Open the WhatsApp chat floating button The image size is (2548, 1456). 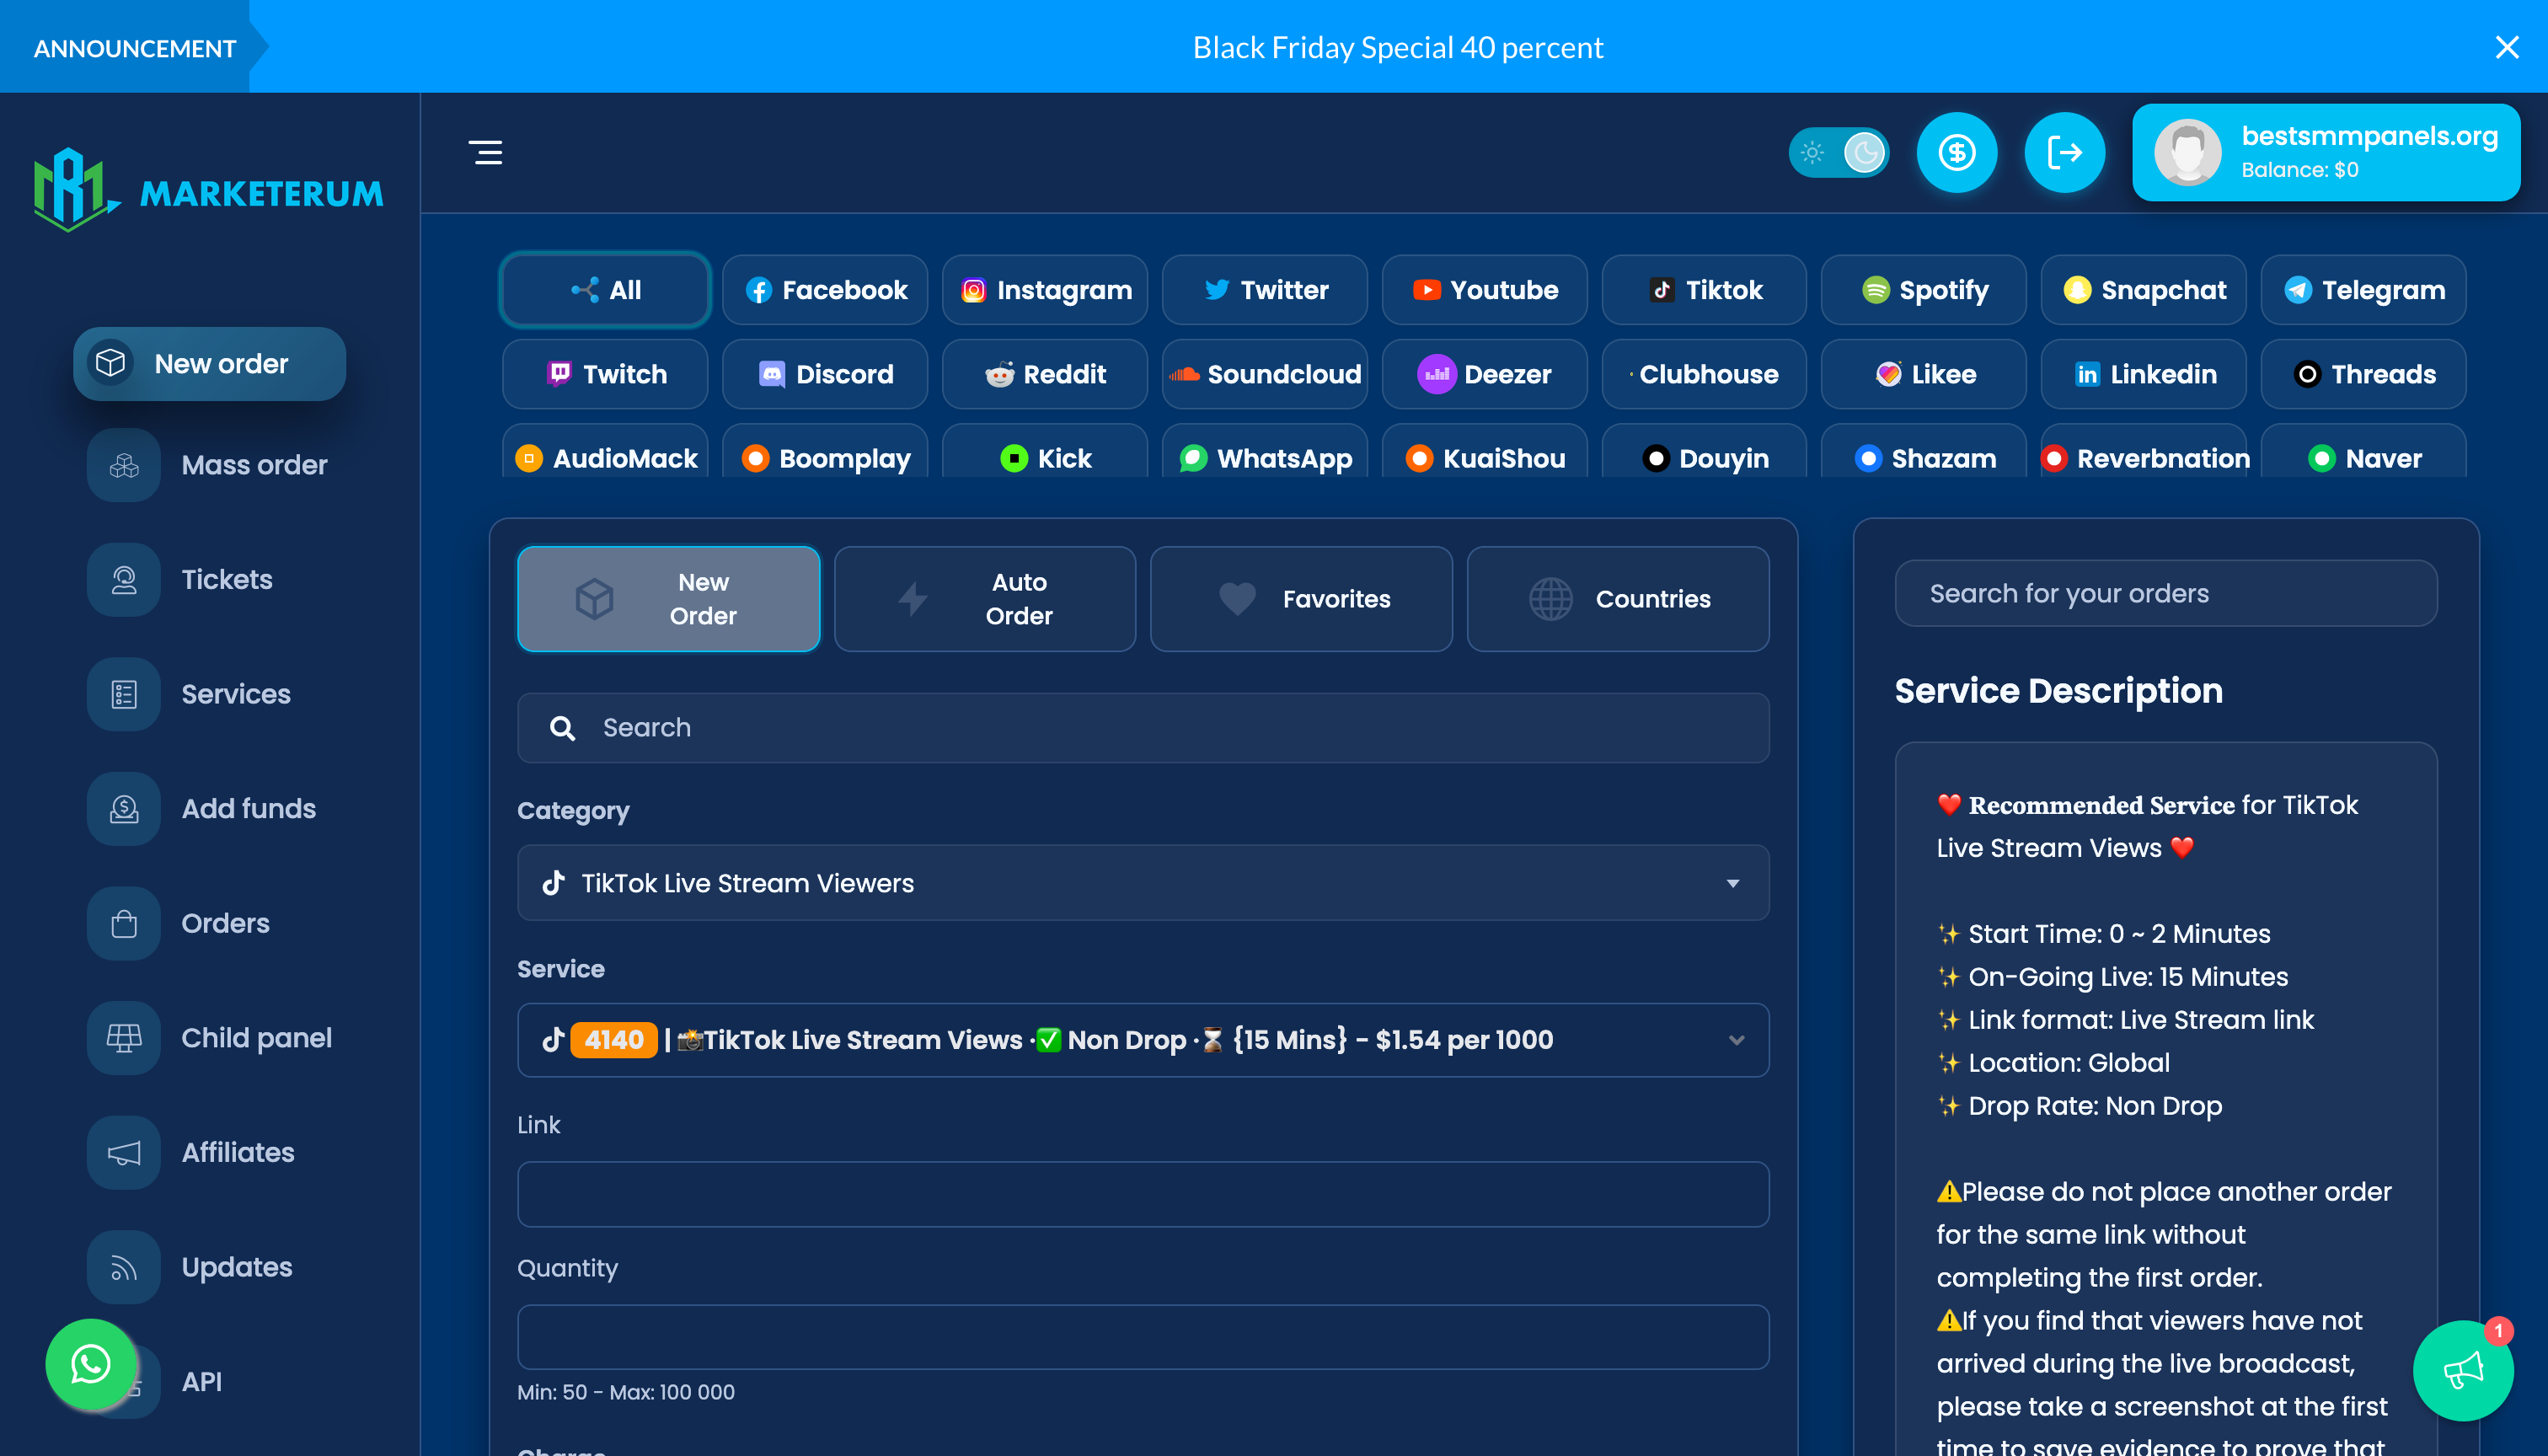coord(91,1364)
